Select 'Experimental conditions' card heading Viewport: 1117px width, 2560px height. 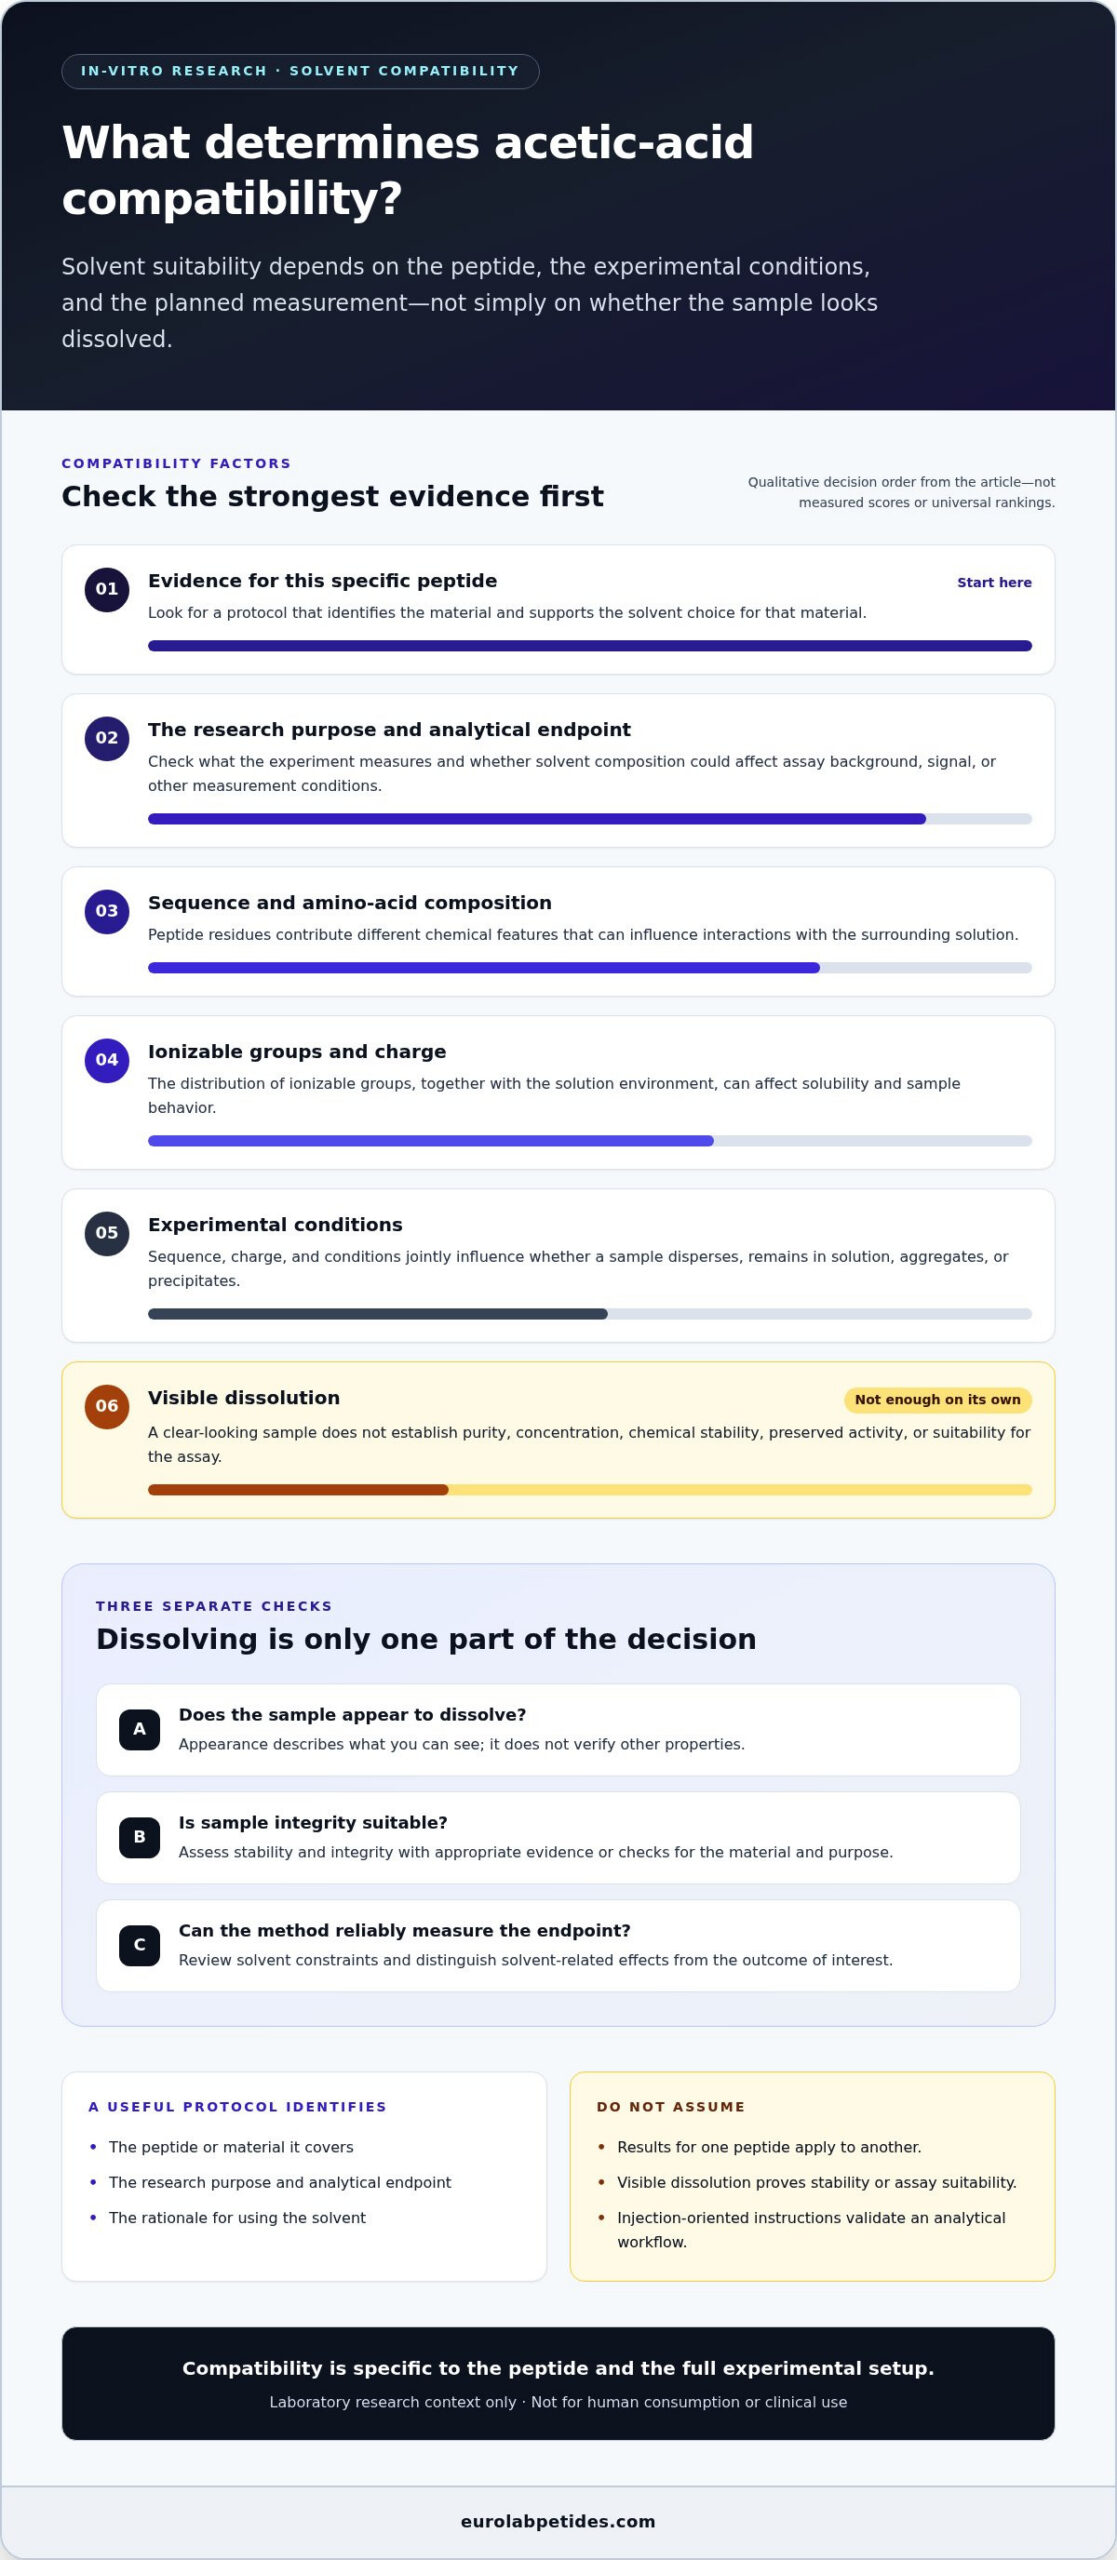(x=275, y=1225)
